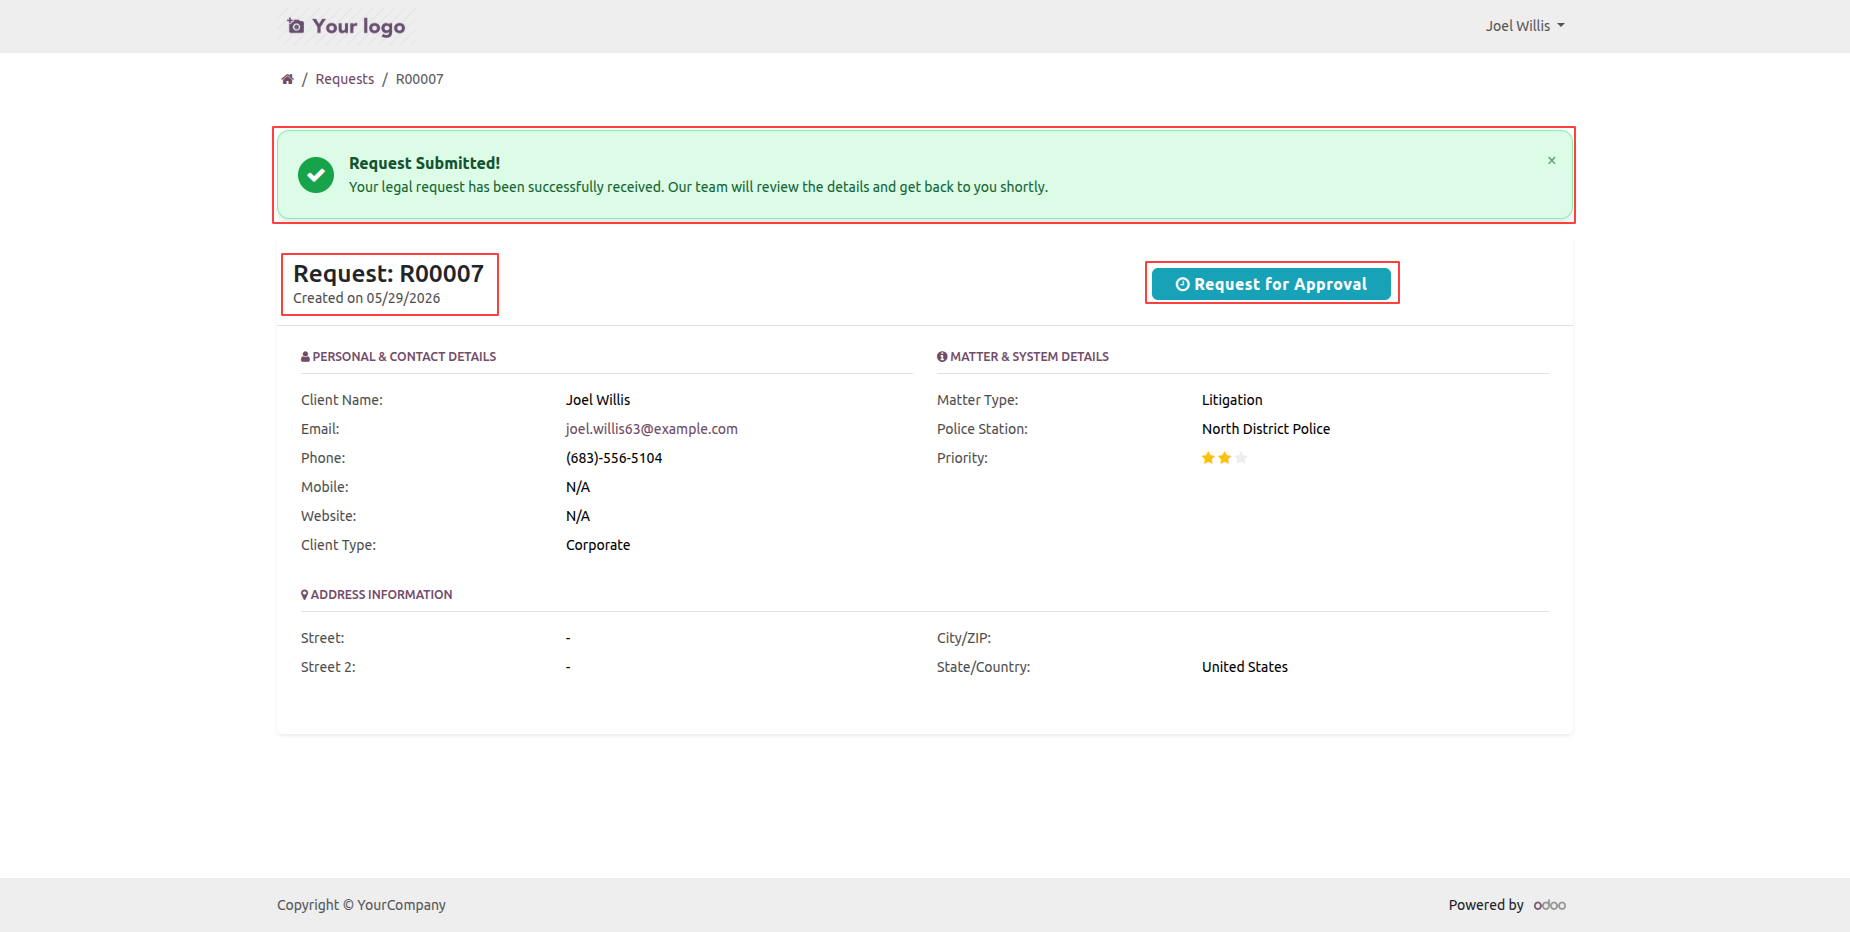This screenshot has width=1850, height=932.
Task: Click the person icon beside Personal & Contact Details
Action: pos(305,357)
